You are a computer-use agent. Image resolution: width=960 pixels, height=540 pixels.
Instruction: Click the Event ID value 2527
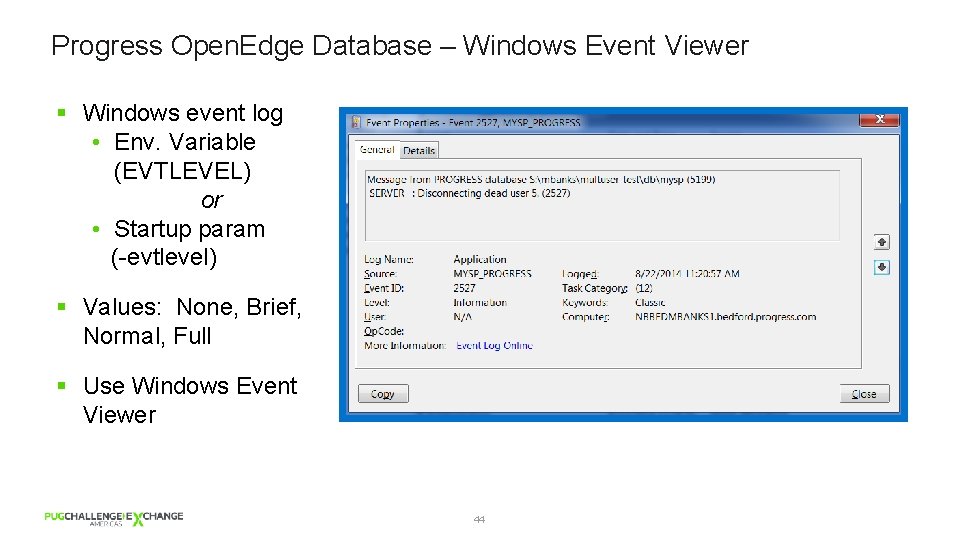[464, 288]
